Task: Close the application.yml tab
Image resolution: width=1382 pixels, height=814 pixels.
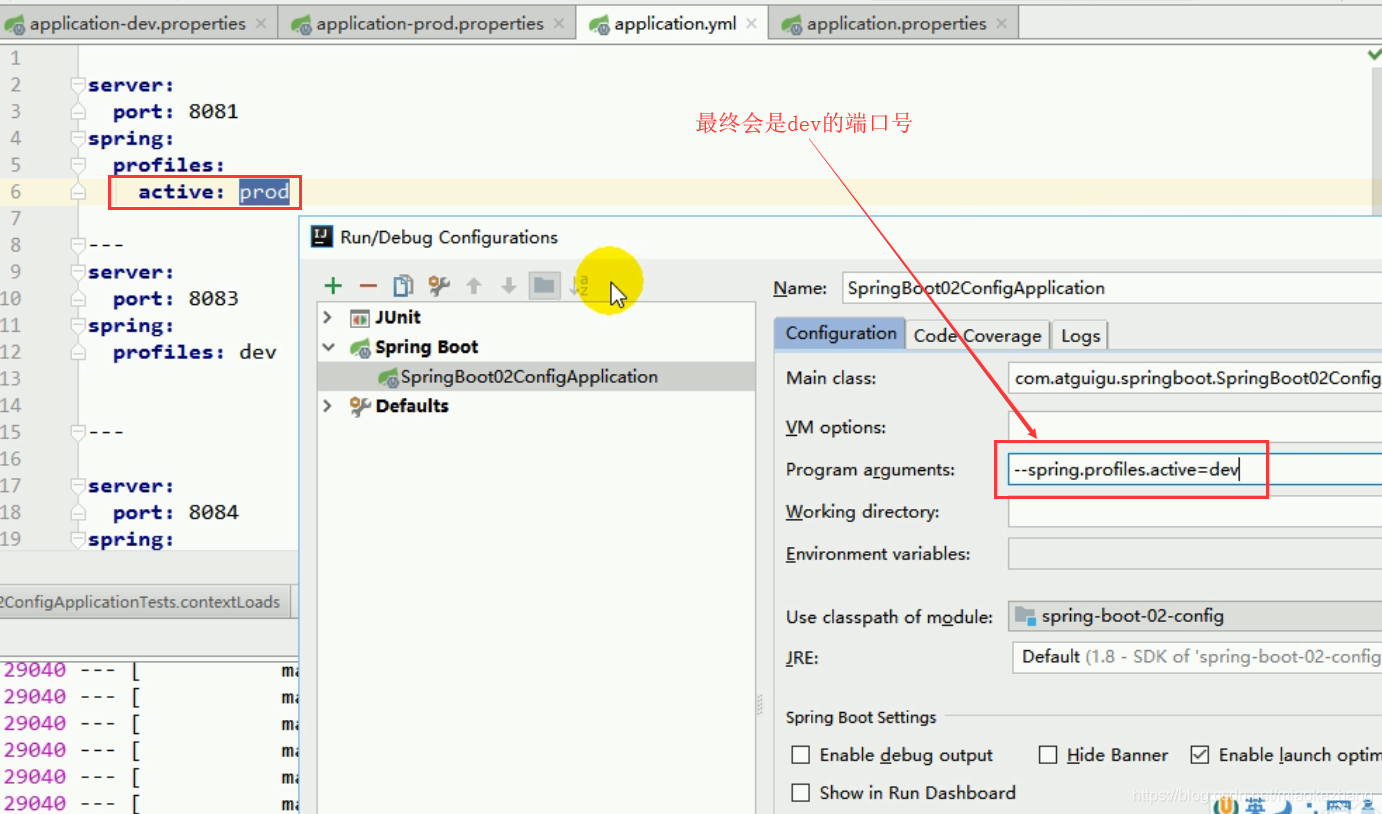Action: [752, 24]
